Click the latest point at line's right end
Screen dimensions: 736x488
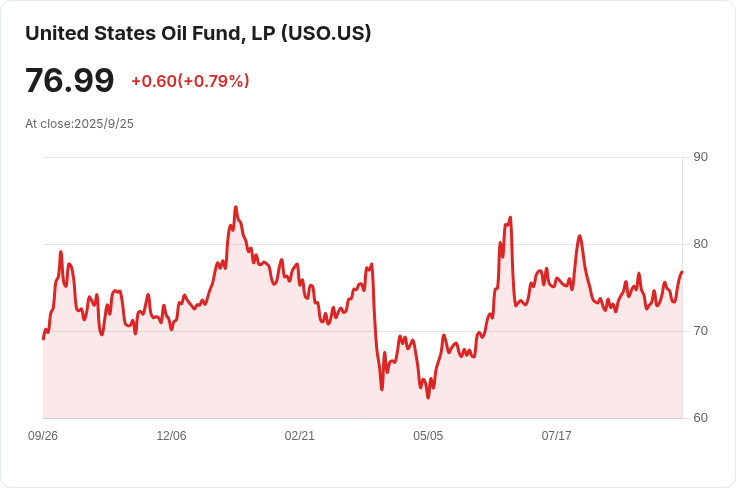(682, 272)
